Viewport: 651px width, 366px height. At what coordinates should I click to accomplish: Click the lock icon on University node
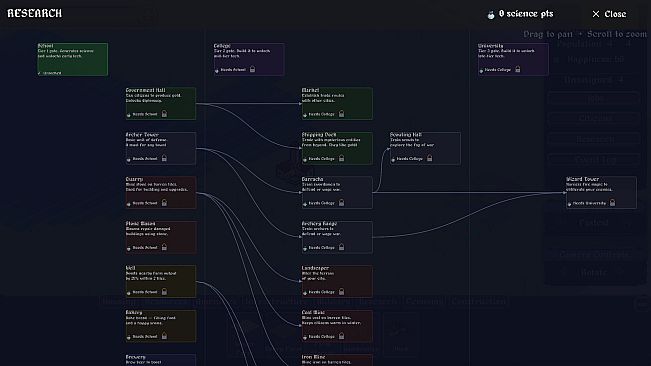(x=517, y=69)
